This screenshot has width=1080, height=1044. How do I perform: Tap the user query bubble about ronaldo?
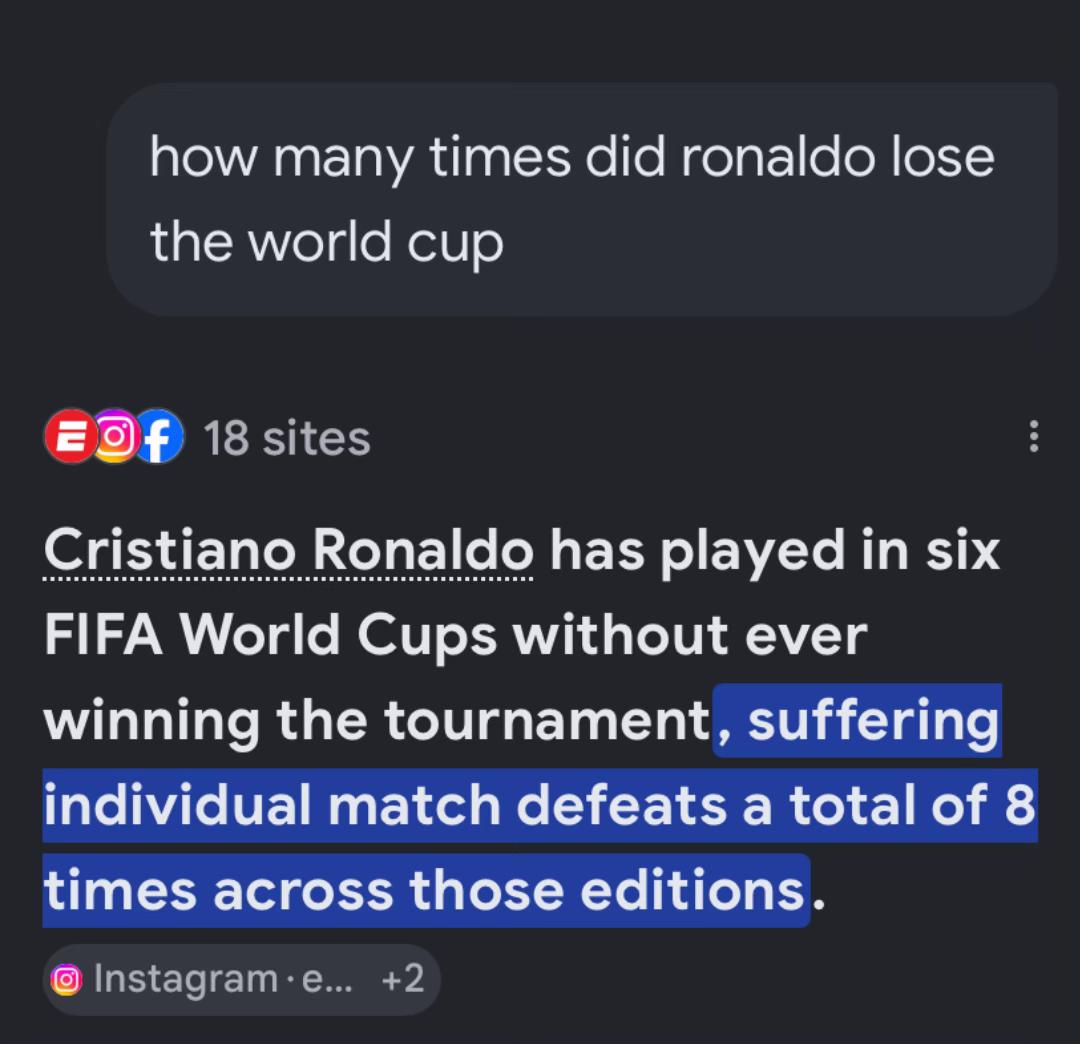click(582, 199)
